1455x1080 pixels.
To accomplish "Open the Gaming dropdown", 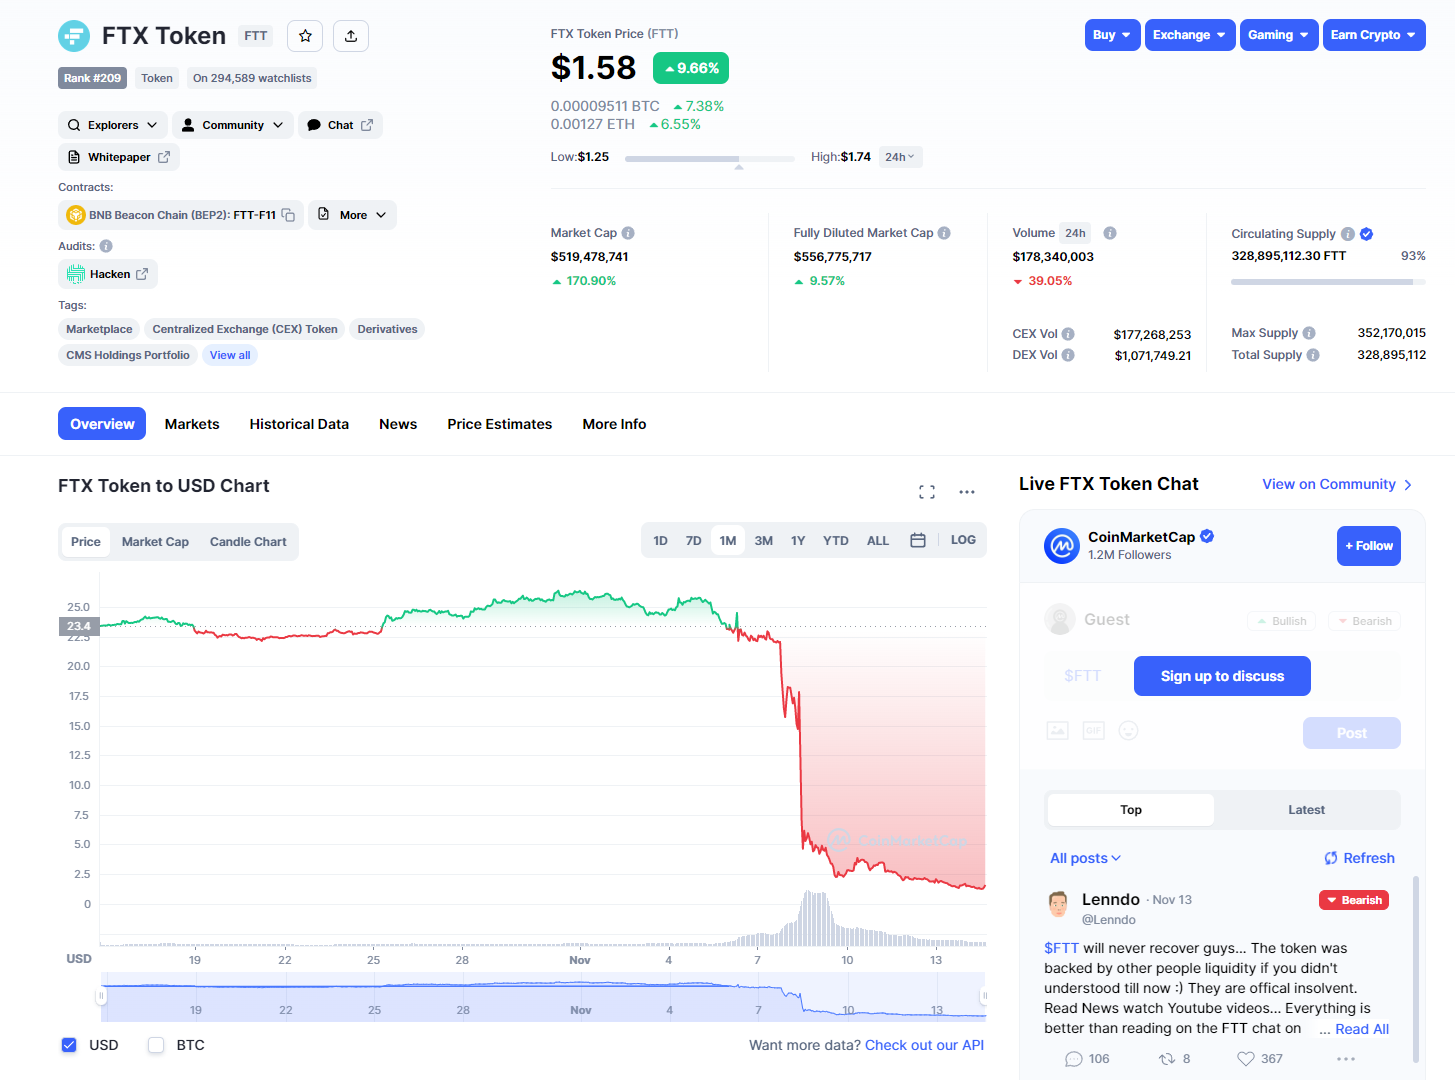I will (x=1279, y=35).
